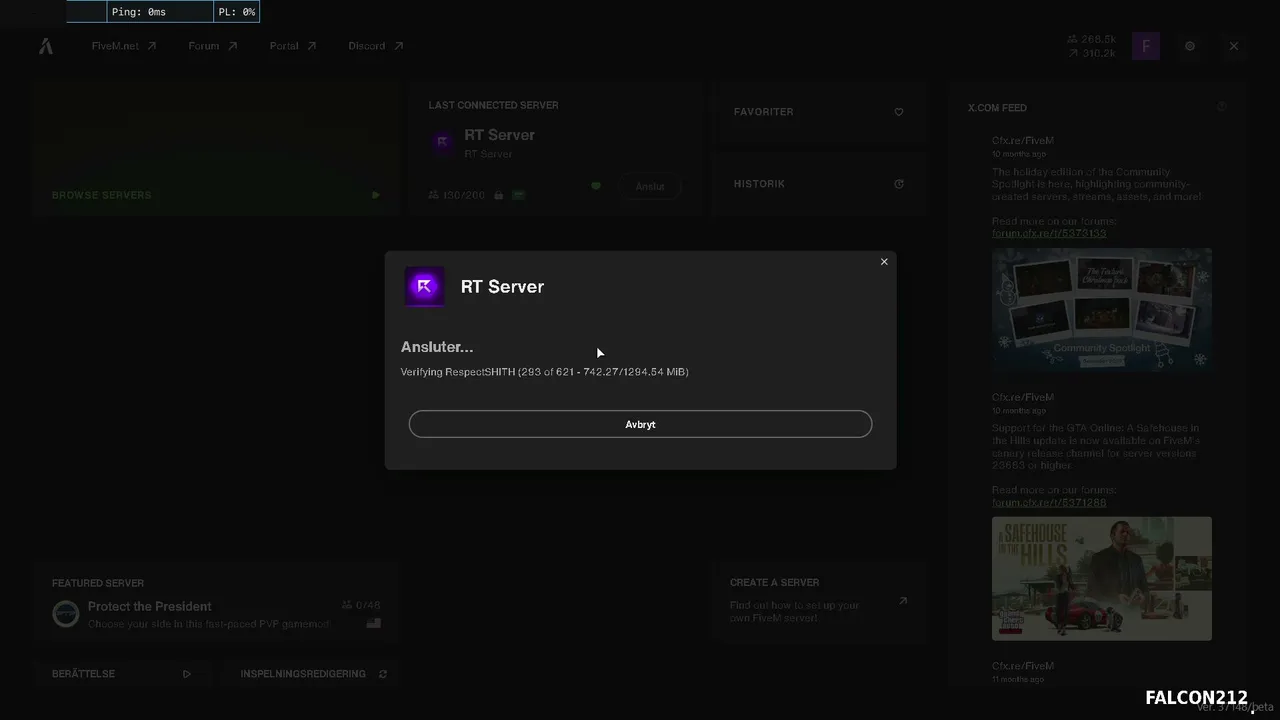Open the Favoriter section
The image size is (1280, 720).
pos(818,112)
